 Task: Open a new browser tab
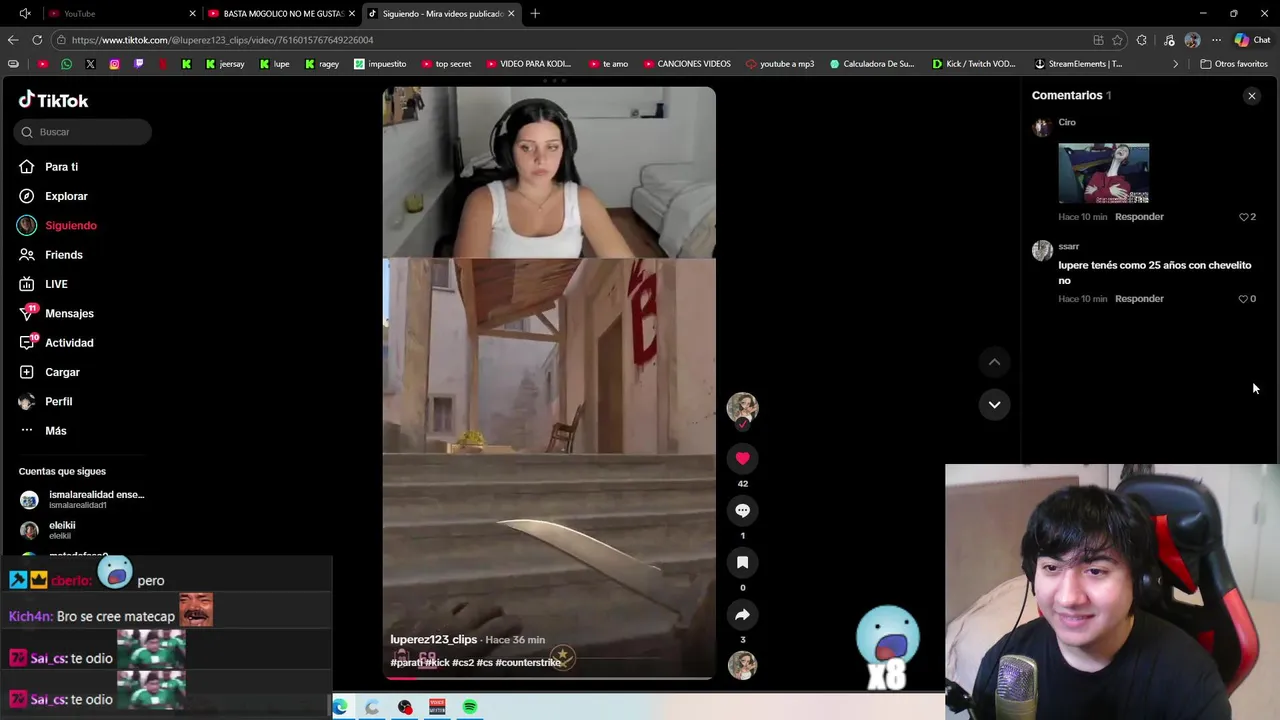(x=535, y=14)
